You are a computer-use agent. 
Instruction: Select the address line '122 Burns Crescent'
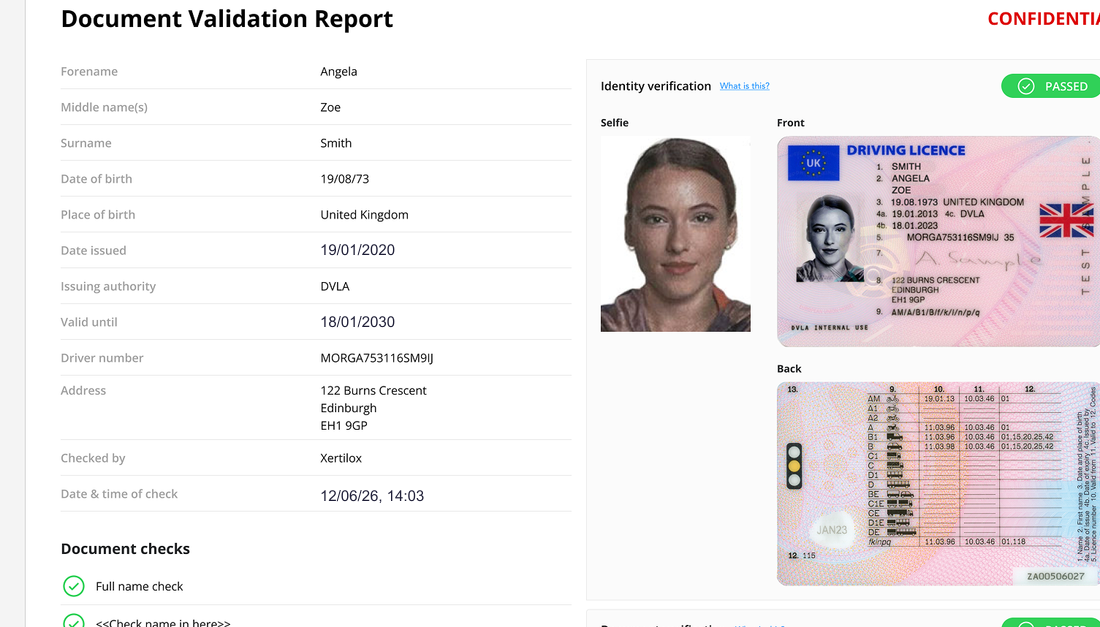click(373, 391)
